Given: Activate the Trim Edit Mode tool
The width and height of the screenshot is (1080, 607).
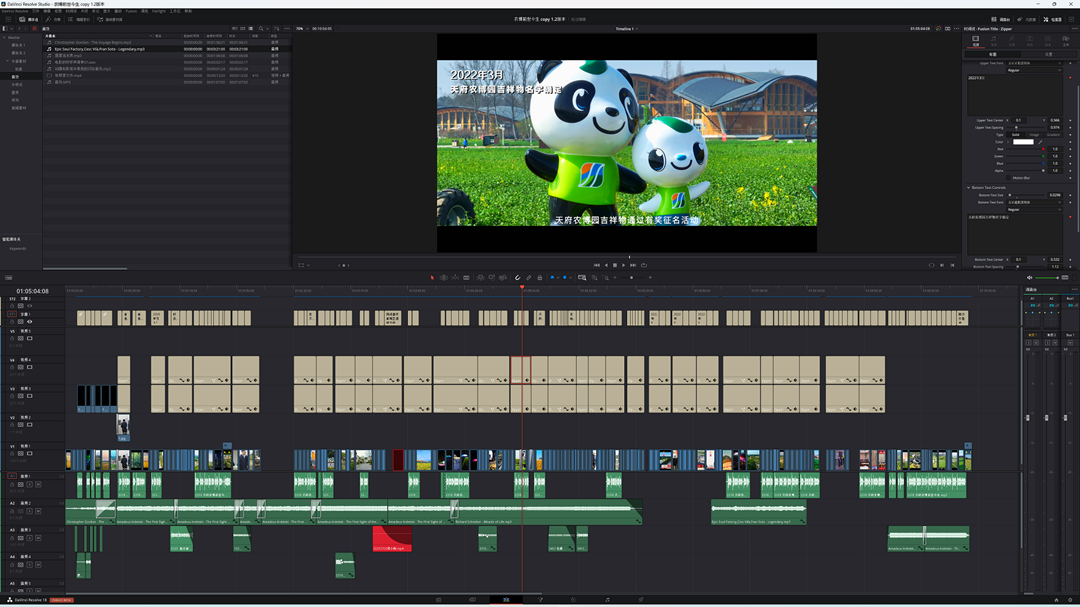Looking at the screenshot, I should point(444,278).
